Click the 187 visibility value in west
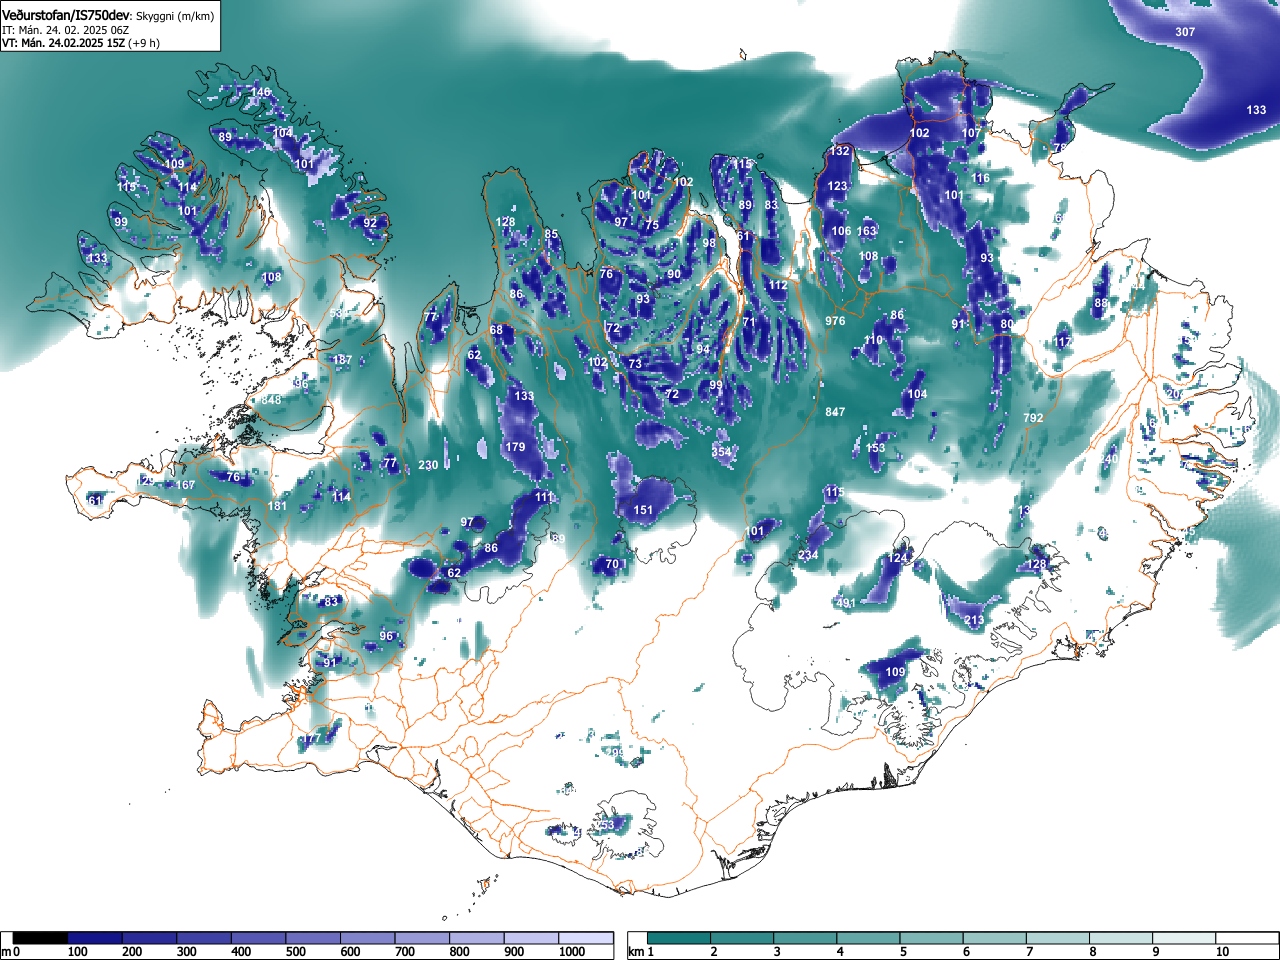1280x960 pixels. coord(342,360)
